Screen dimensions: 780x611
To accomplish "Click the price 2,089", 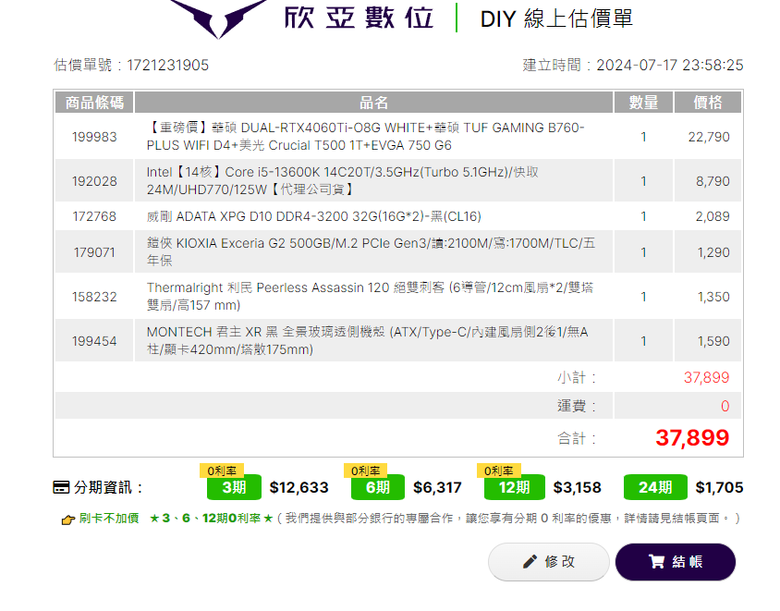I will (712, 216).
